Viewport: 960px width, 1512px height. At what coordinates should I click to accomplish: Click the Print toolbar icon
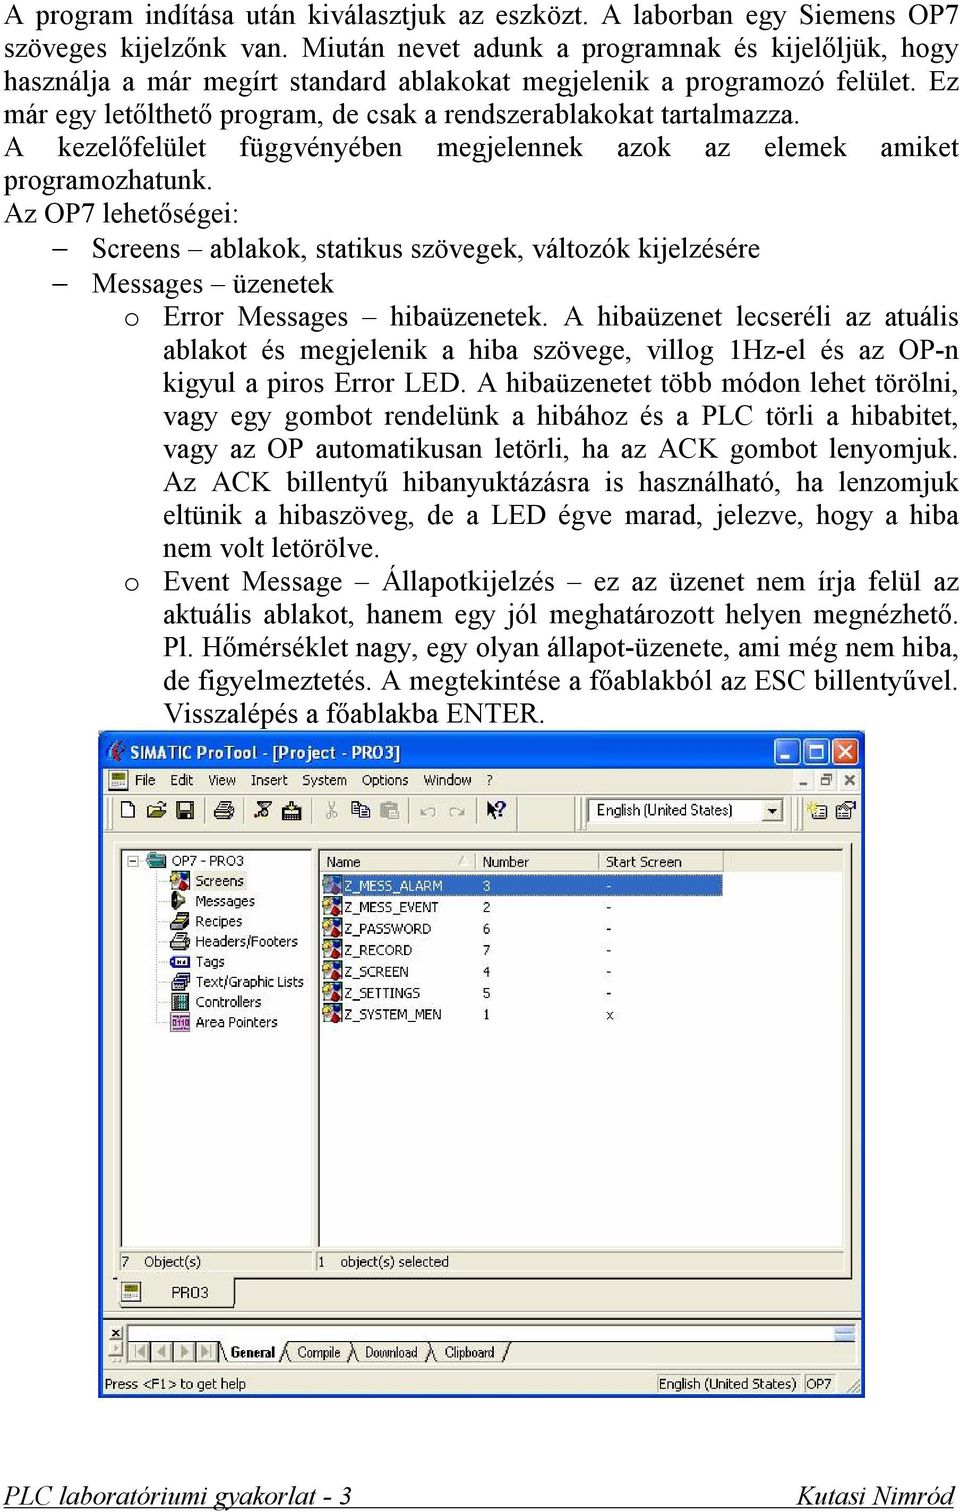coord(224,810)
